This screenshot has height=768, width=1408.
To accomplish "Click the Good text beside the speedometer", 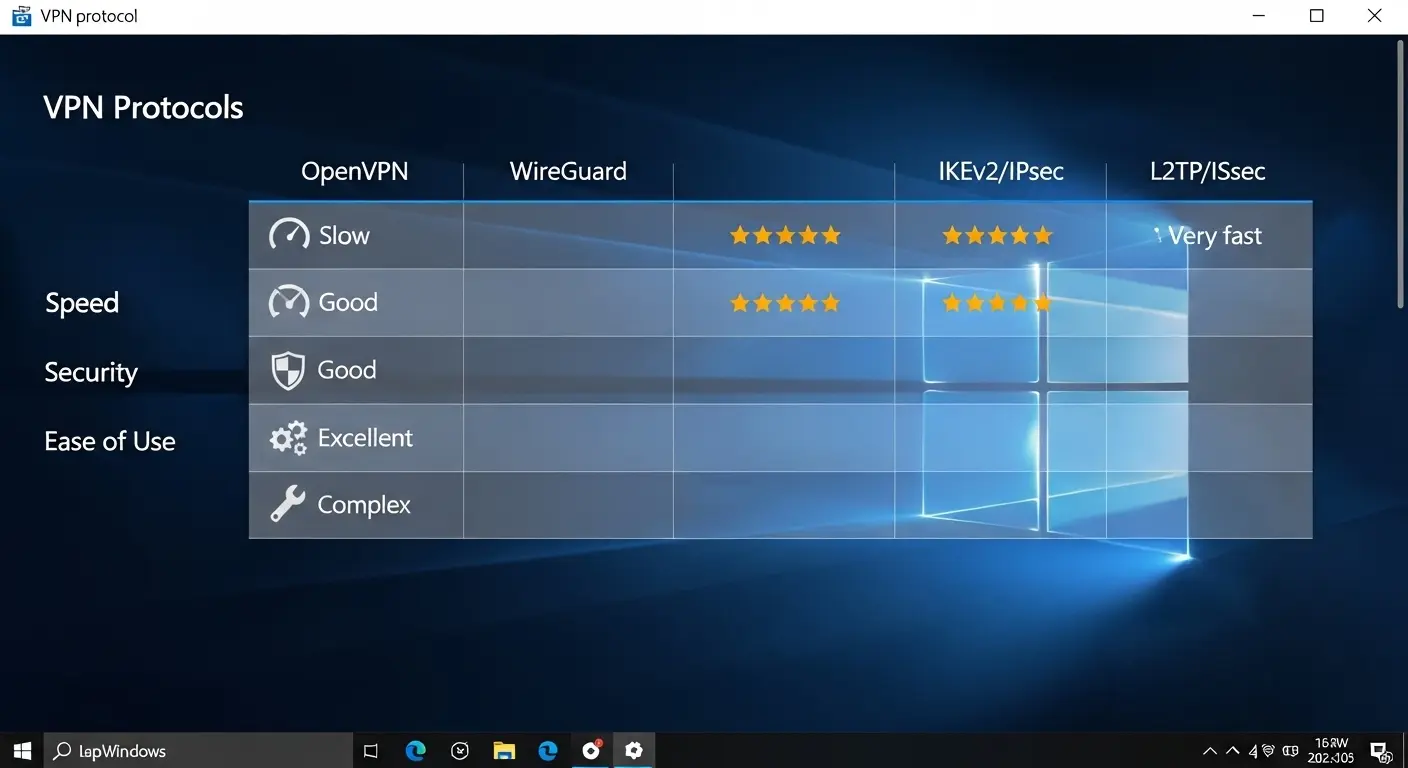I will [x=348, y=303].
